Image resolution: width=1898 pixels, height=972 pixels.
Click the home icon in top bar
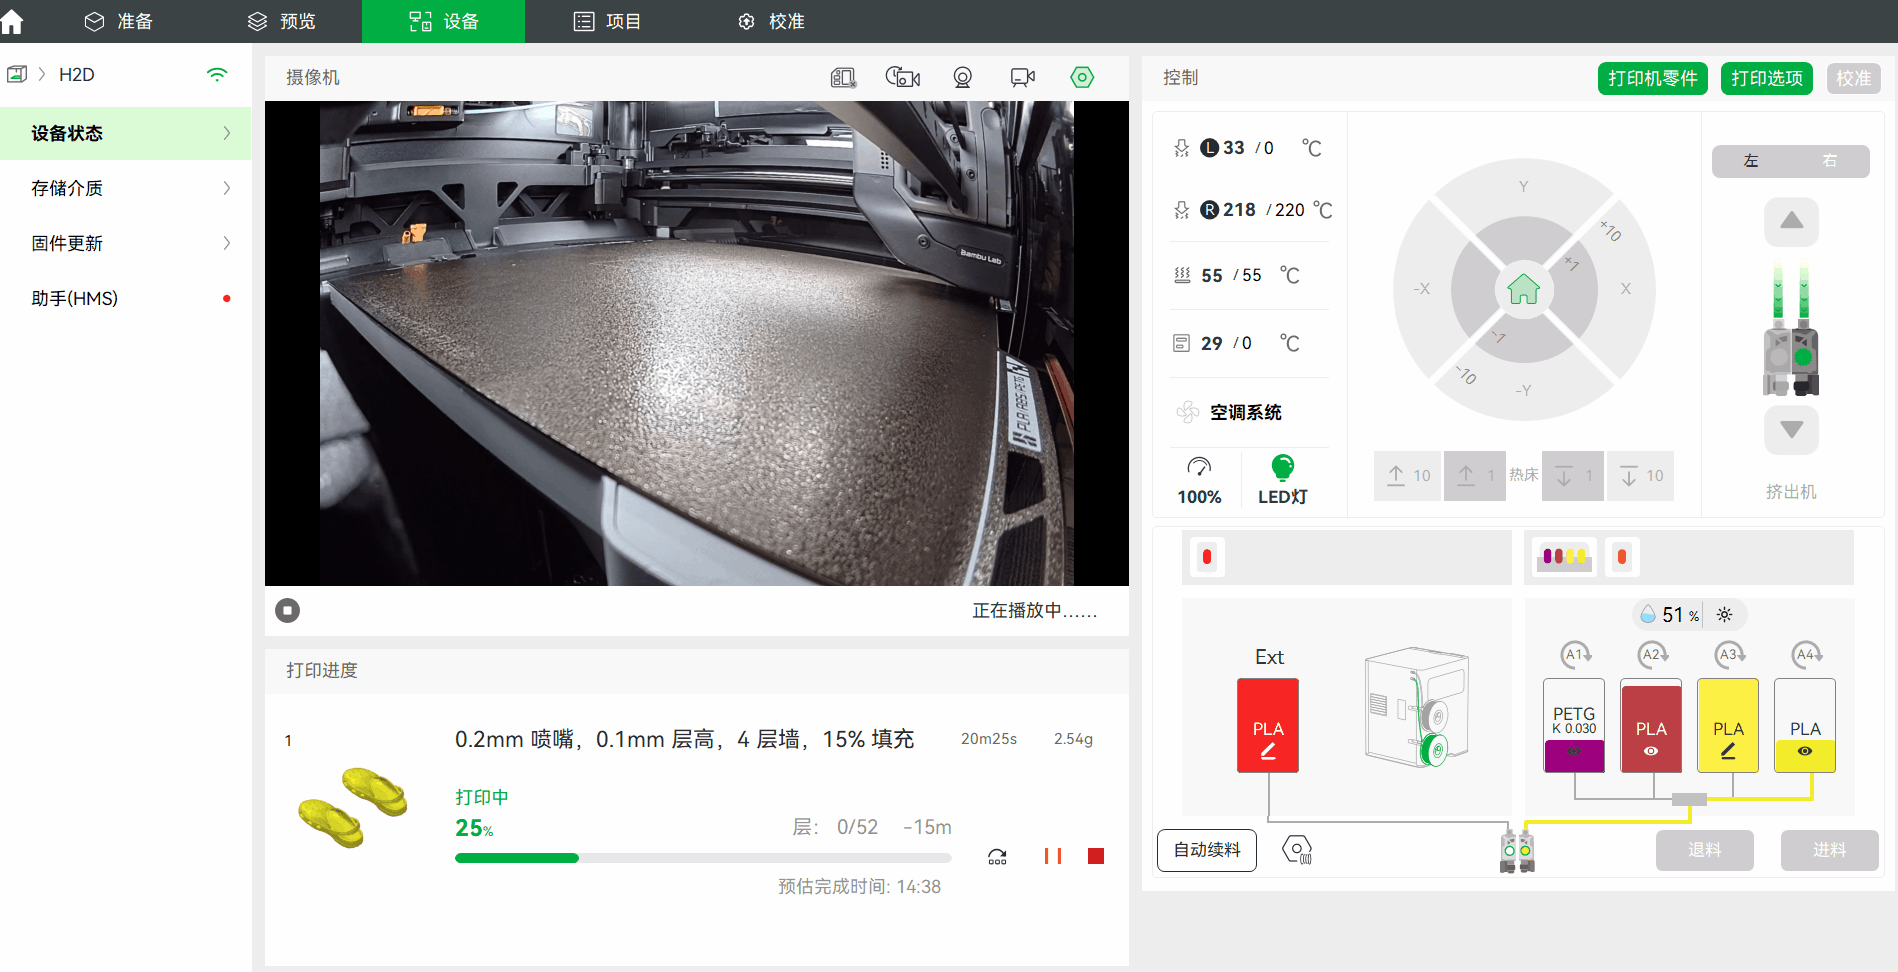[13, 21]
